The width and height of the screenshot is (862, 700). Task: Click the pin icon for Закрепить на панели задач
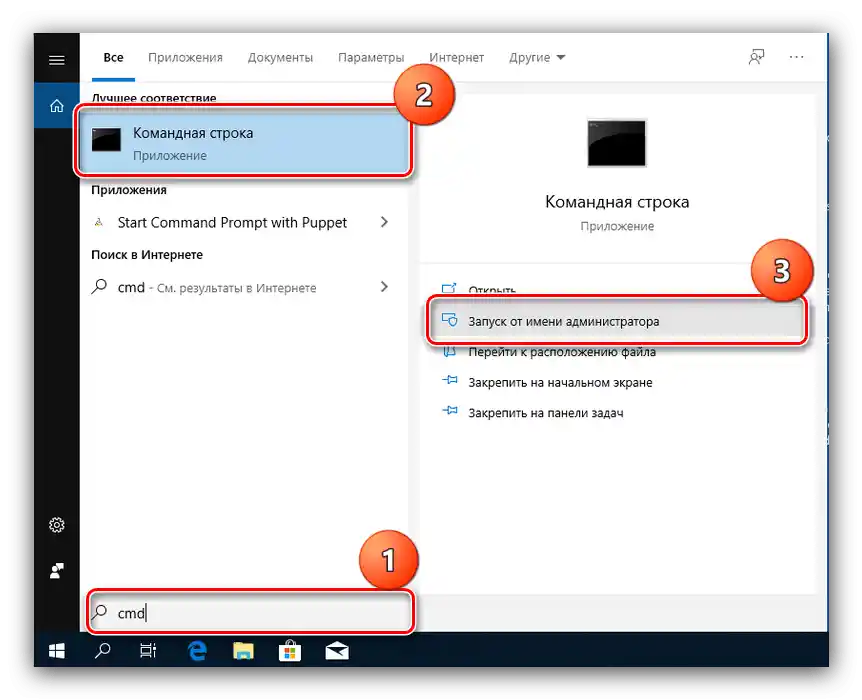[x=450, y=410]
